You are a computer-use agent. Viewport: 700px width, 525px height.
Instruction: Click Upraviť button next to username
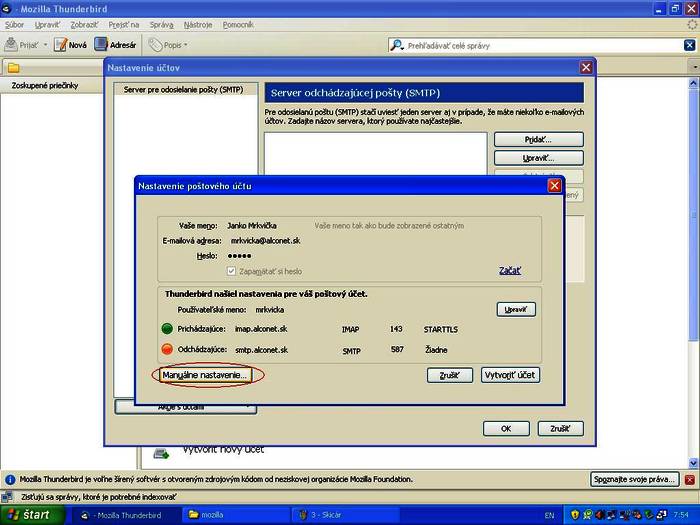click(516, 309)
